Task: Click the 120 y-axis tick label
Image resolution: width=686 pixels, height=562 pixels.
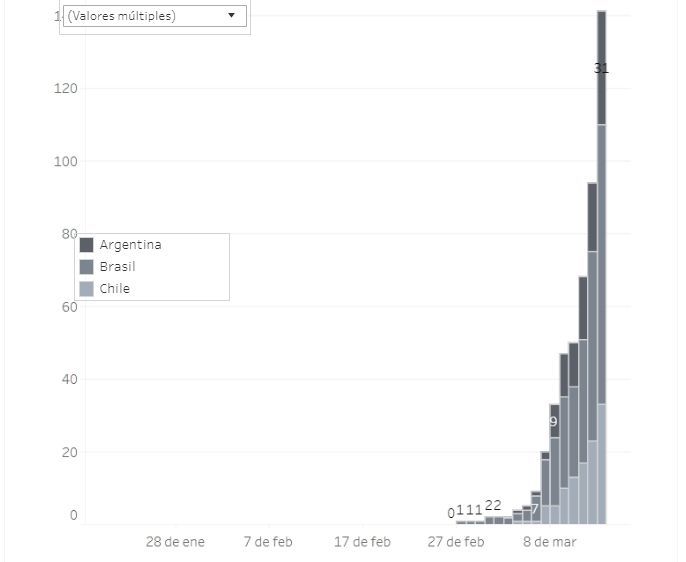Action: pyautogui.click(x=66, y=88)
